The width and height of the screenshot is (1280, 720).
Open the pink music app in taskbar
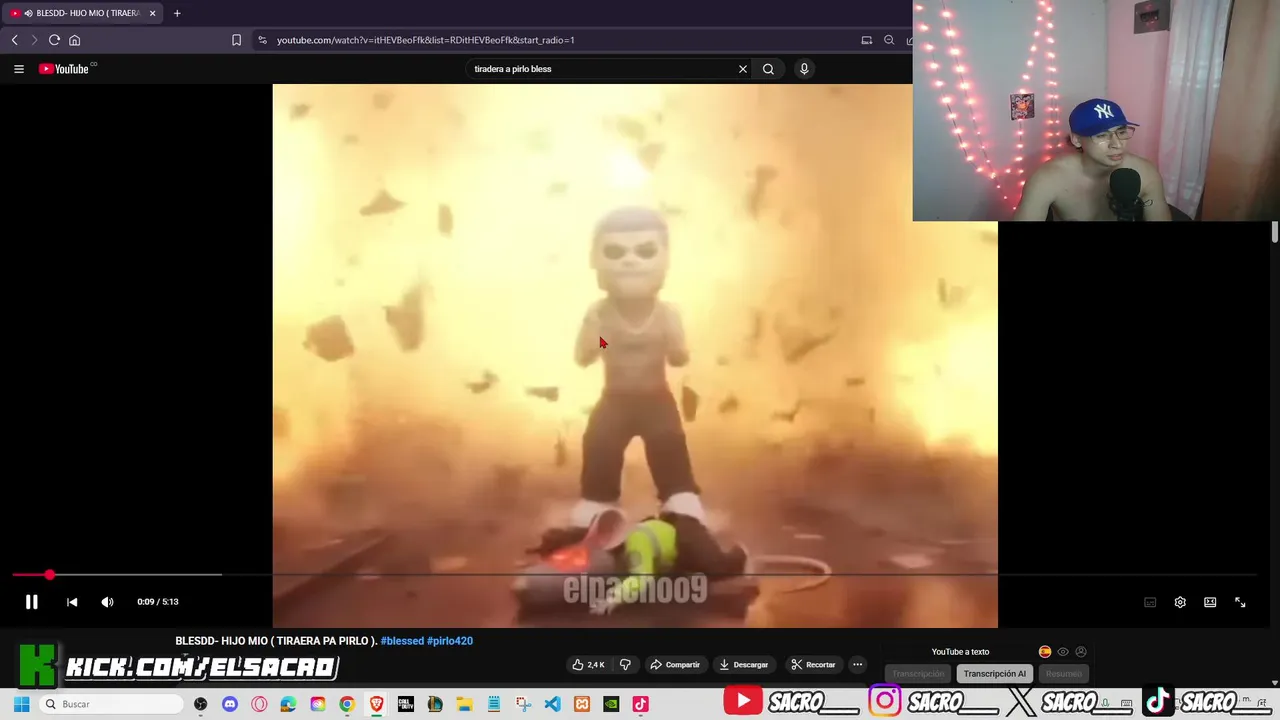coord(640,704)
